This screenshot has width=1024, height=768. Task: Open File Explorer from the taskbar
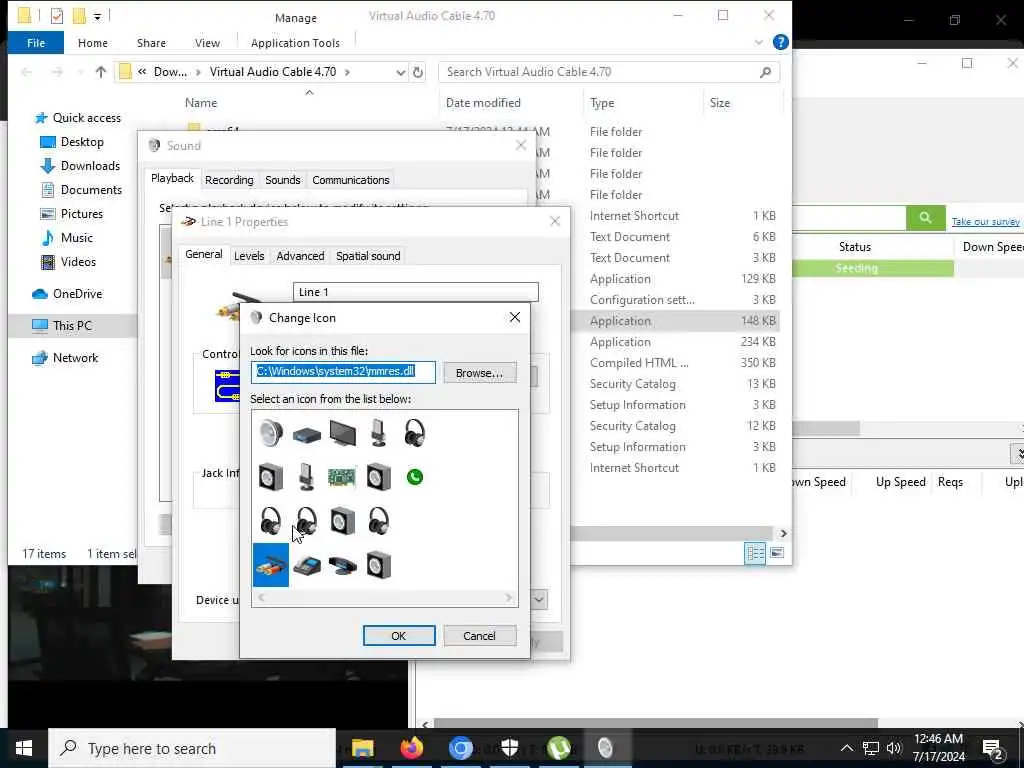[x=362, y=748]
